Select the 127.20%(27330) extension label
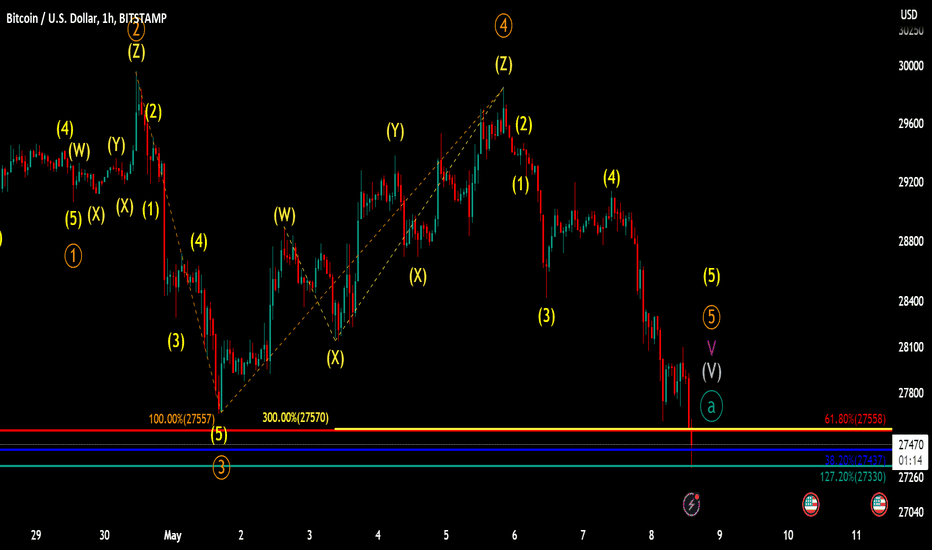The width and height of the screenshot is (932, 550). pyautogui.click(x=852, y=477)
